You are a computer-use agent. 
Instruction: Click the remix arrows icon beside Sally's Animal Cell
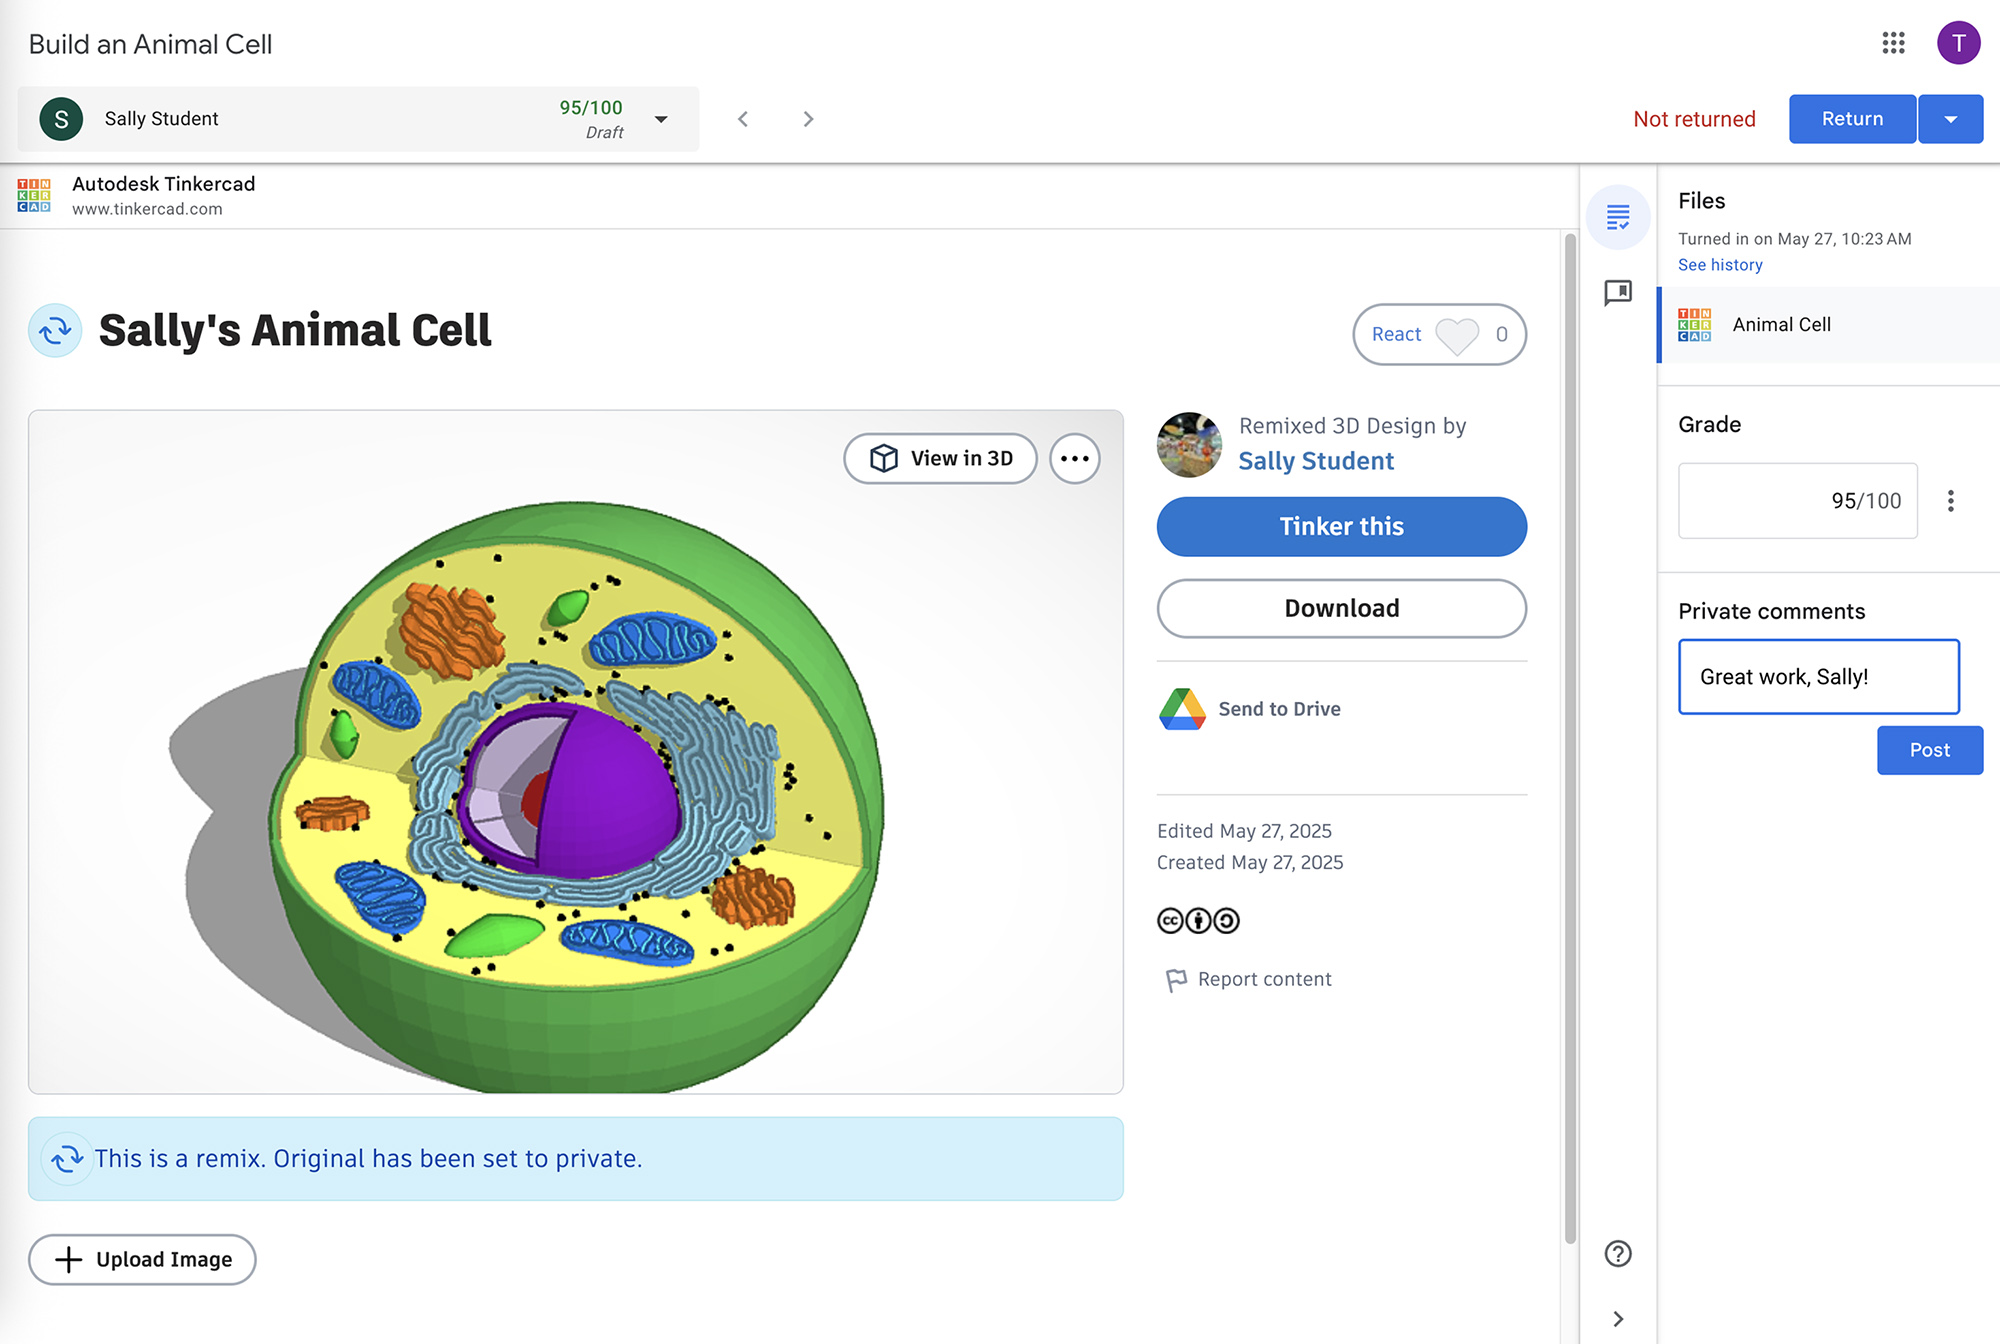[55, 330]
